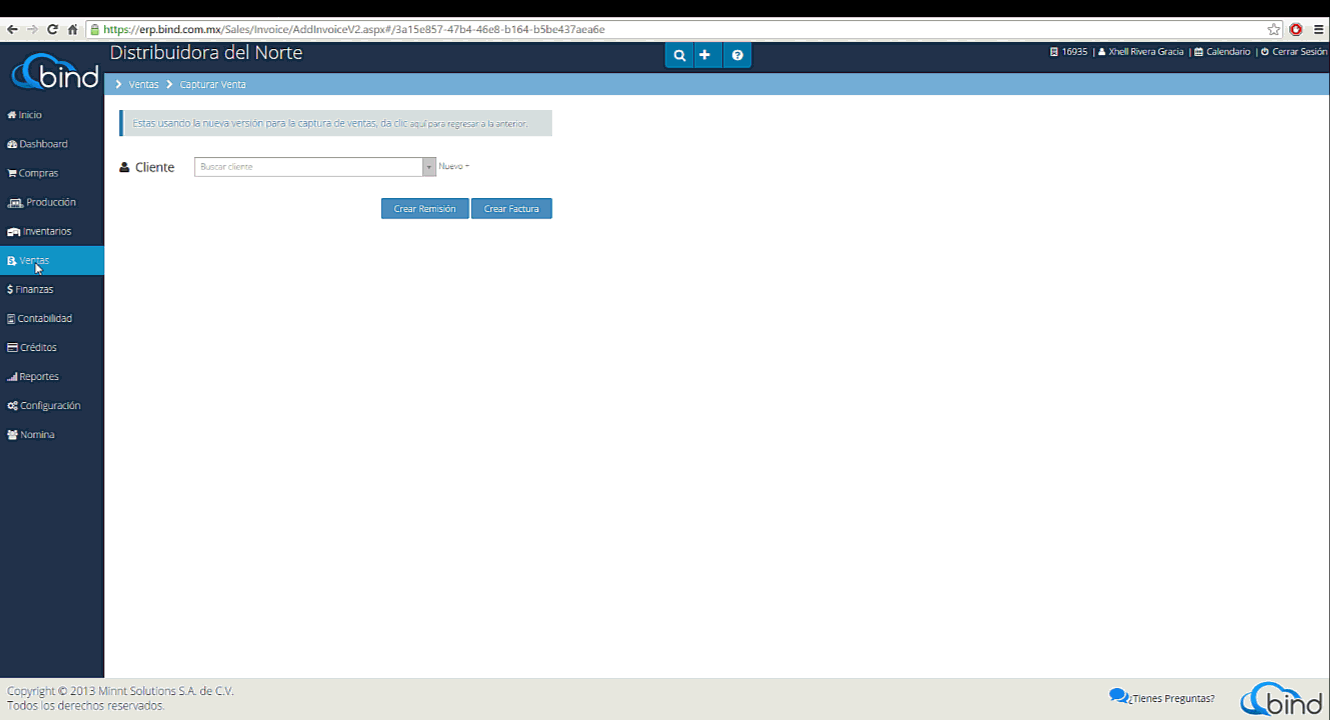This screenshot has height=720, width=1330.
Task: Click the Copyright 2013 Minnt Solutions text
Action: tap(121, 691)
